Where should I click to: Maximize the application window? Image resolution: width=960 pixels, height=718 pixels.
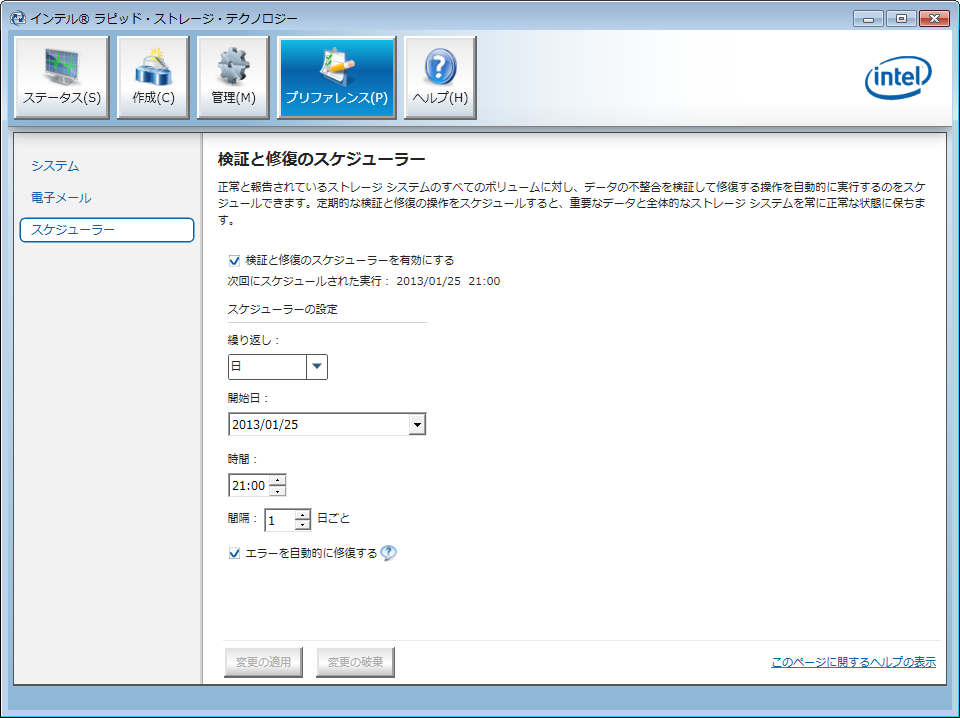click(901, 18)
